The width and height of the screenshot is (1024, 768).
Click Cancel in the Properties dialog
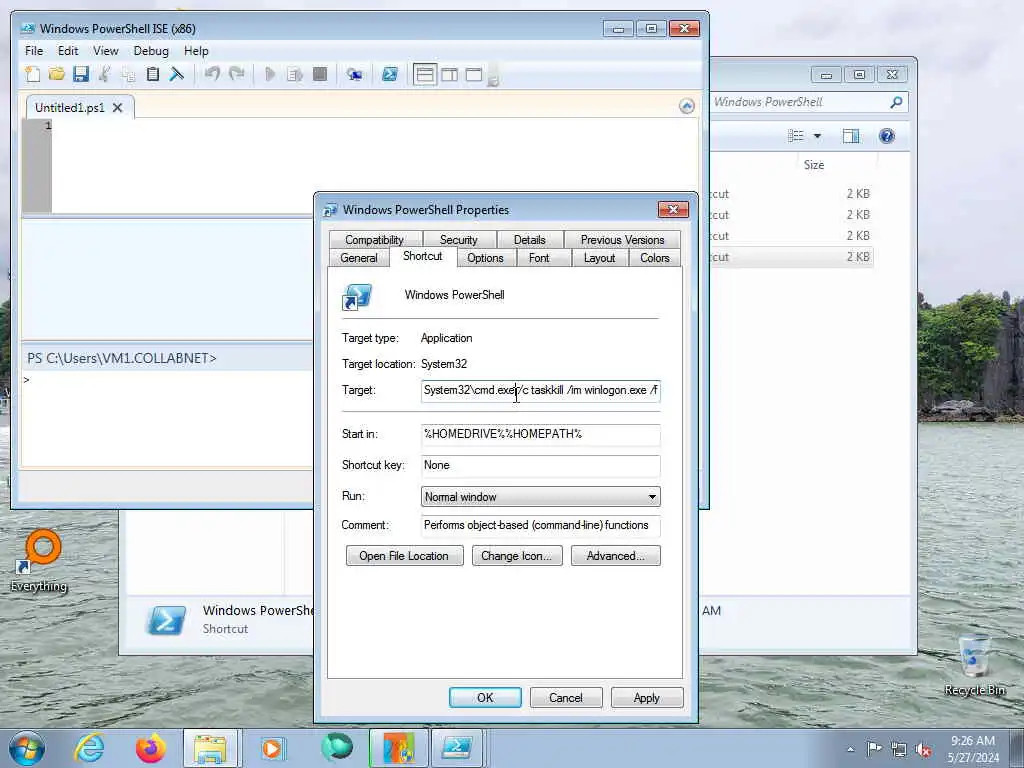pos(566,697)
